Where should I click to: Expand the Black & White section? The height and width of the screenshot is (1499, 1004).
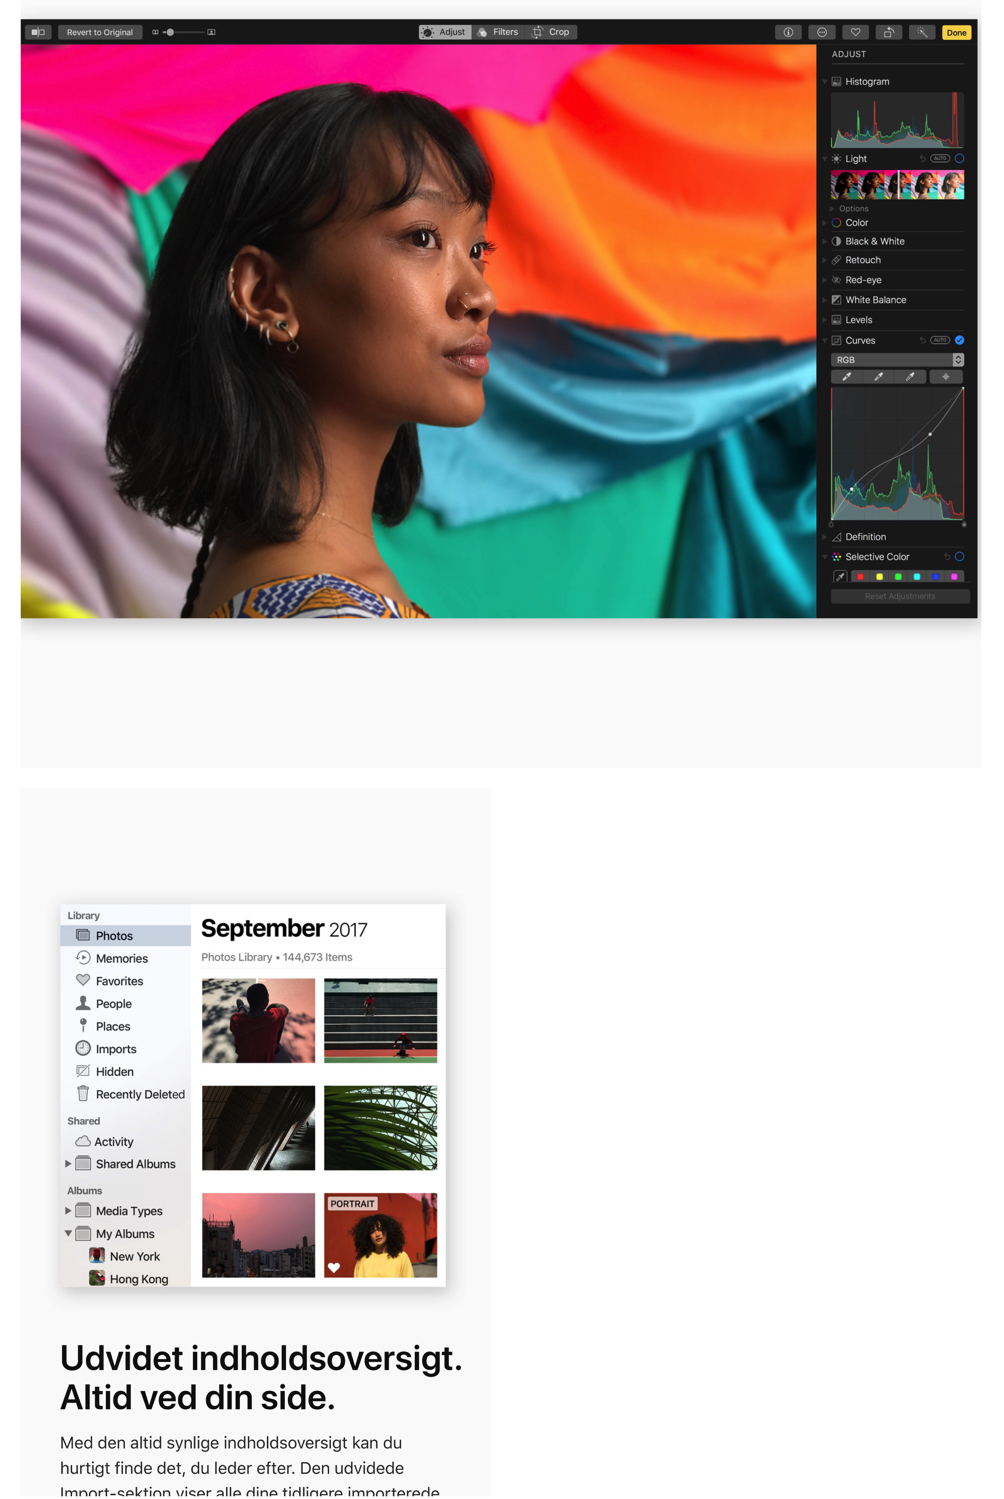(825, 241)
